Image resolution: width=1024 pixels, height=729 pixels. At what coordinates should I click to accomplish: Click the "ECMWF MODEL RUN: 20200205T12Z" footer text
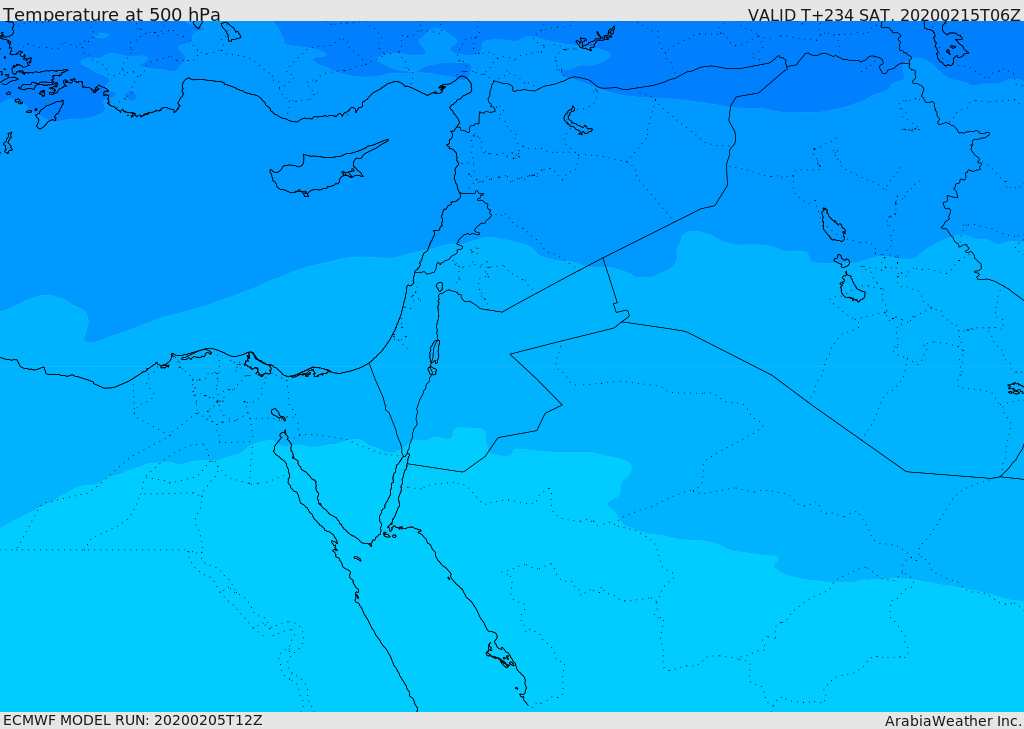click(x=133, y=720)
